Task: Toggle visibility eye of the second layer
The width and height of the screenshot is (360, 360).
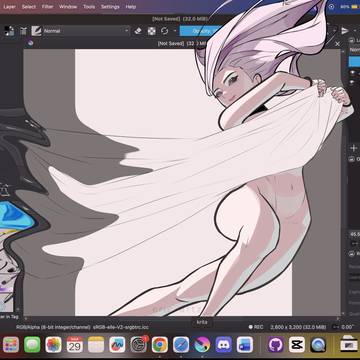Action: click(x=352, y=82)
